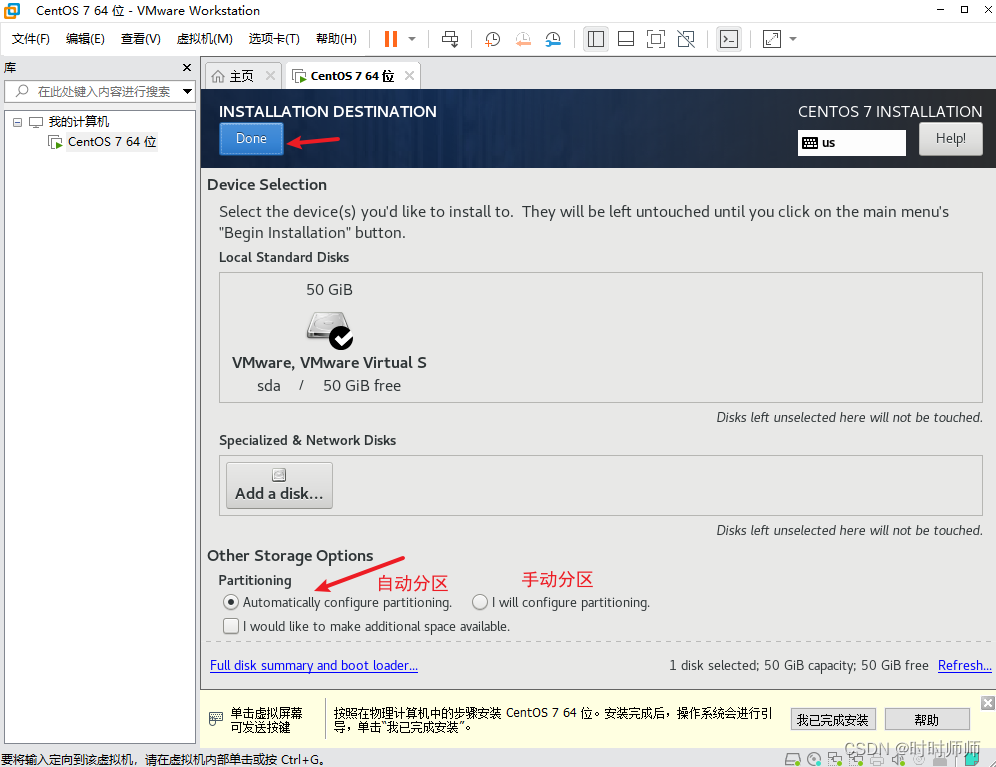Click the revert to snapshot icon

click(523, 39)
